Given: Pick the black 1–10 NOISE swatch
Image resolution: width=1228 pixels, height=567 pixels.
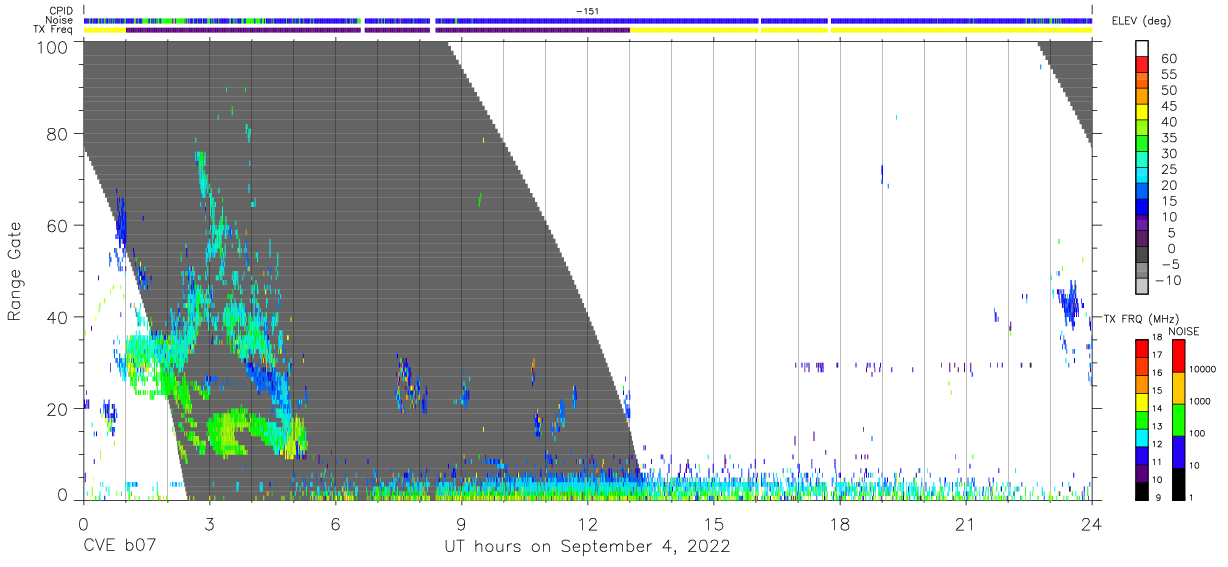Looking at the screenshot, I should (x=1179, y=483).
